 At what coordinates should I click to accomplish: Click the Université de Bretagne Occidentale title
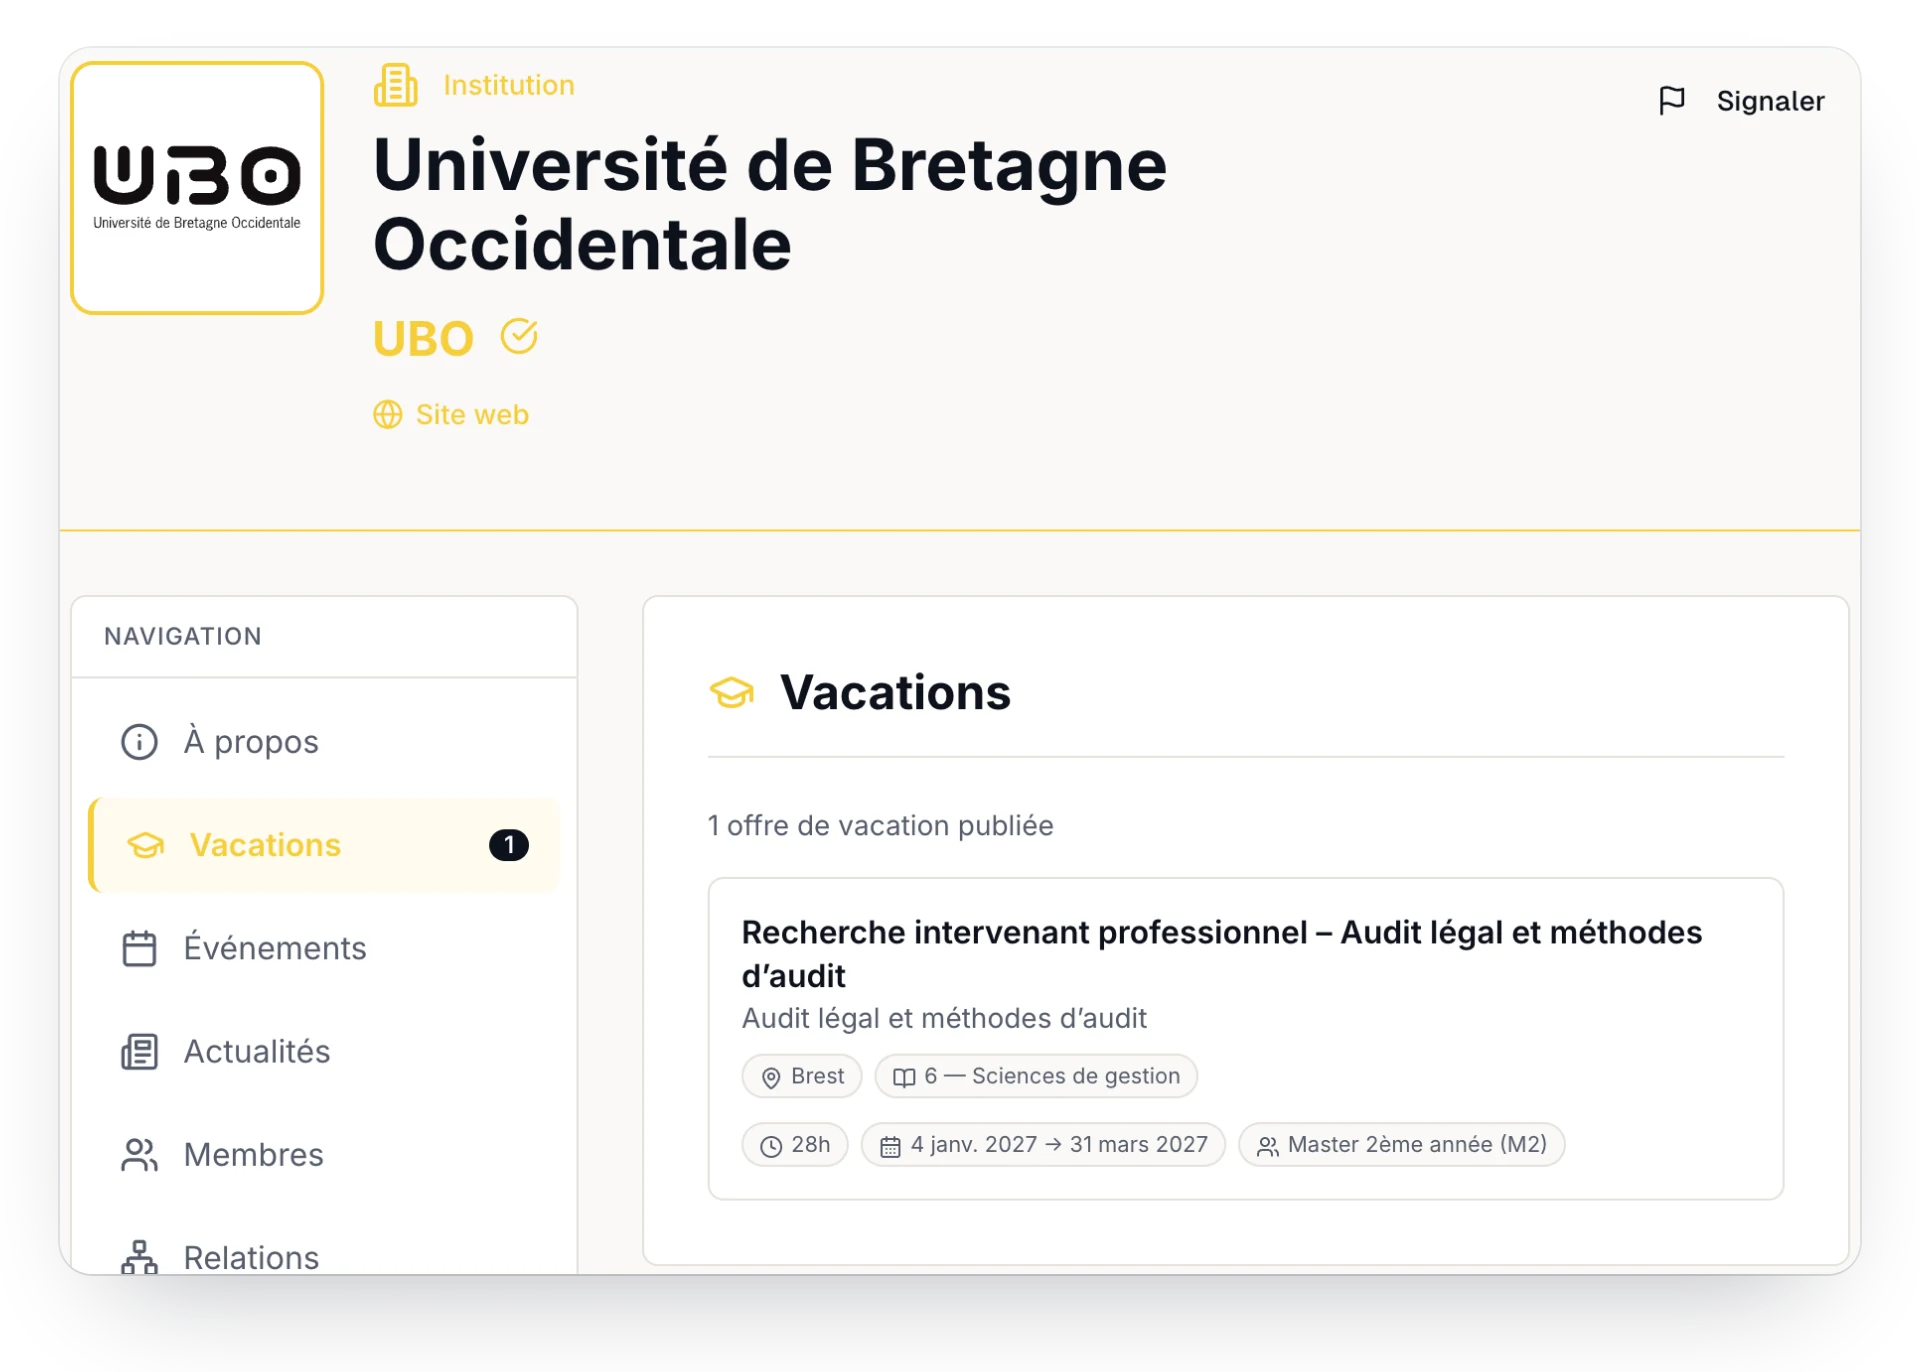click(x=770, y=204)
